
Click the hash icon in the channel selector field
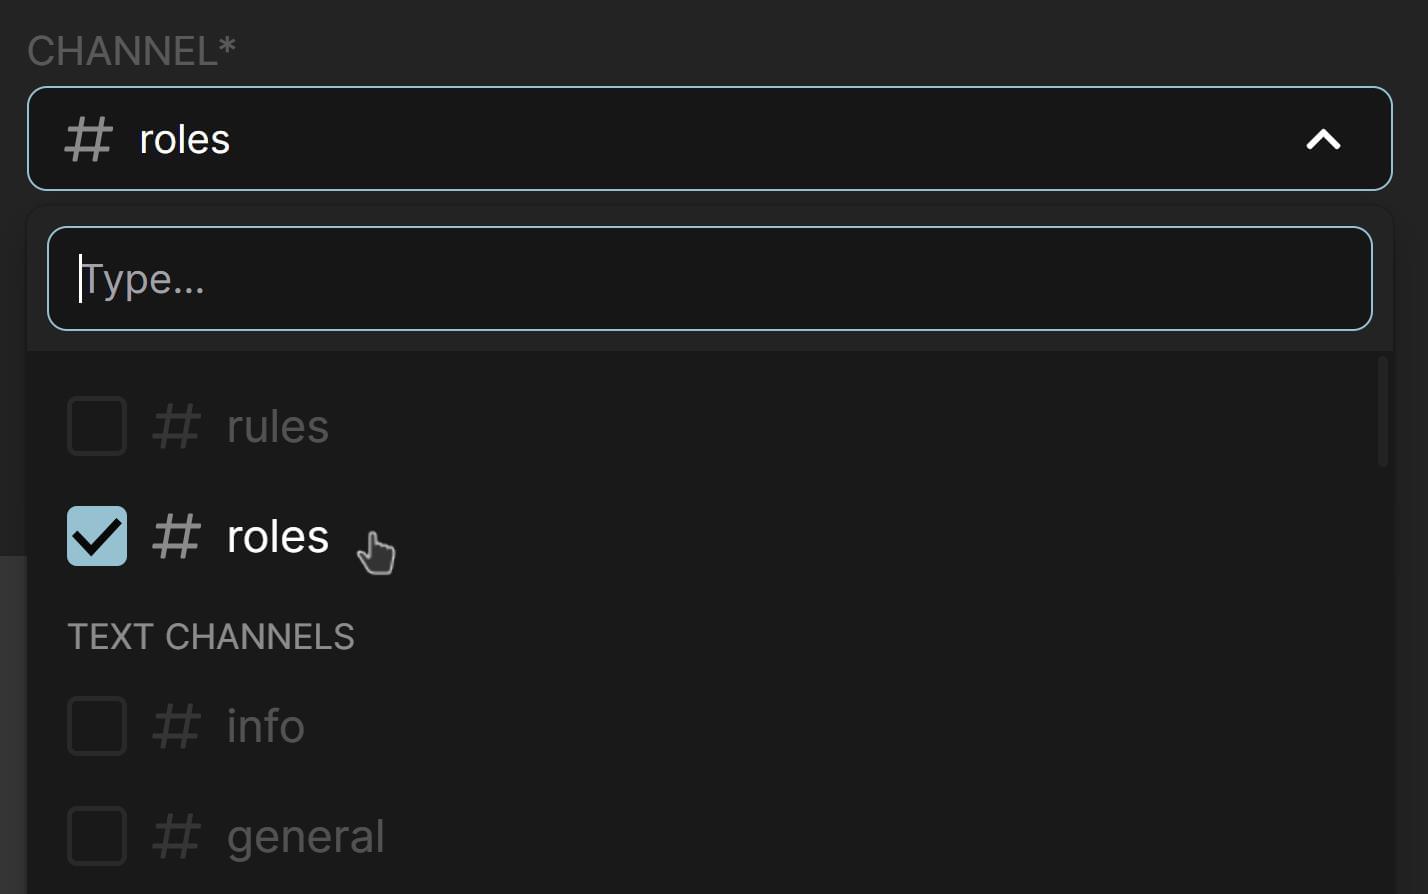(86, 139)
